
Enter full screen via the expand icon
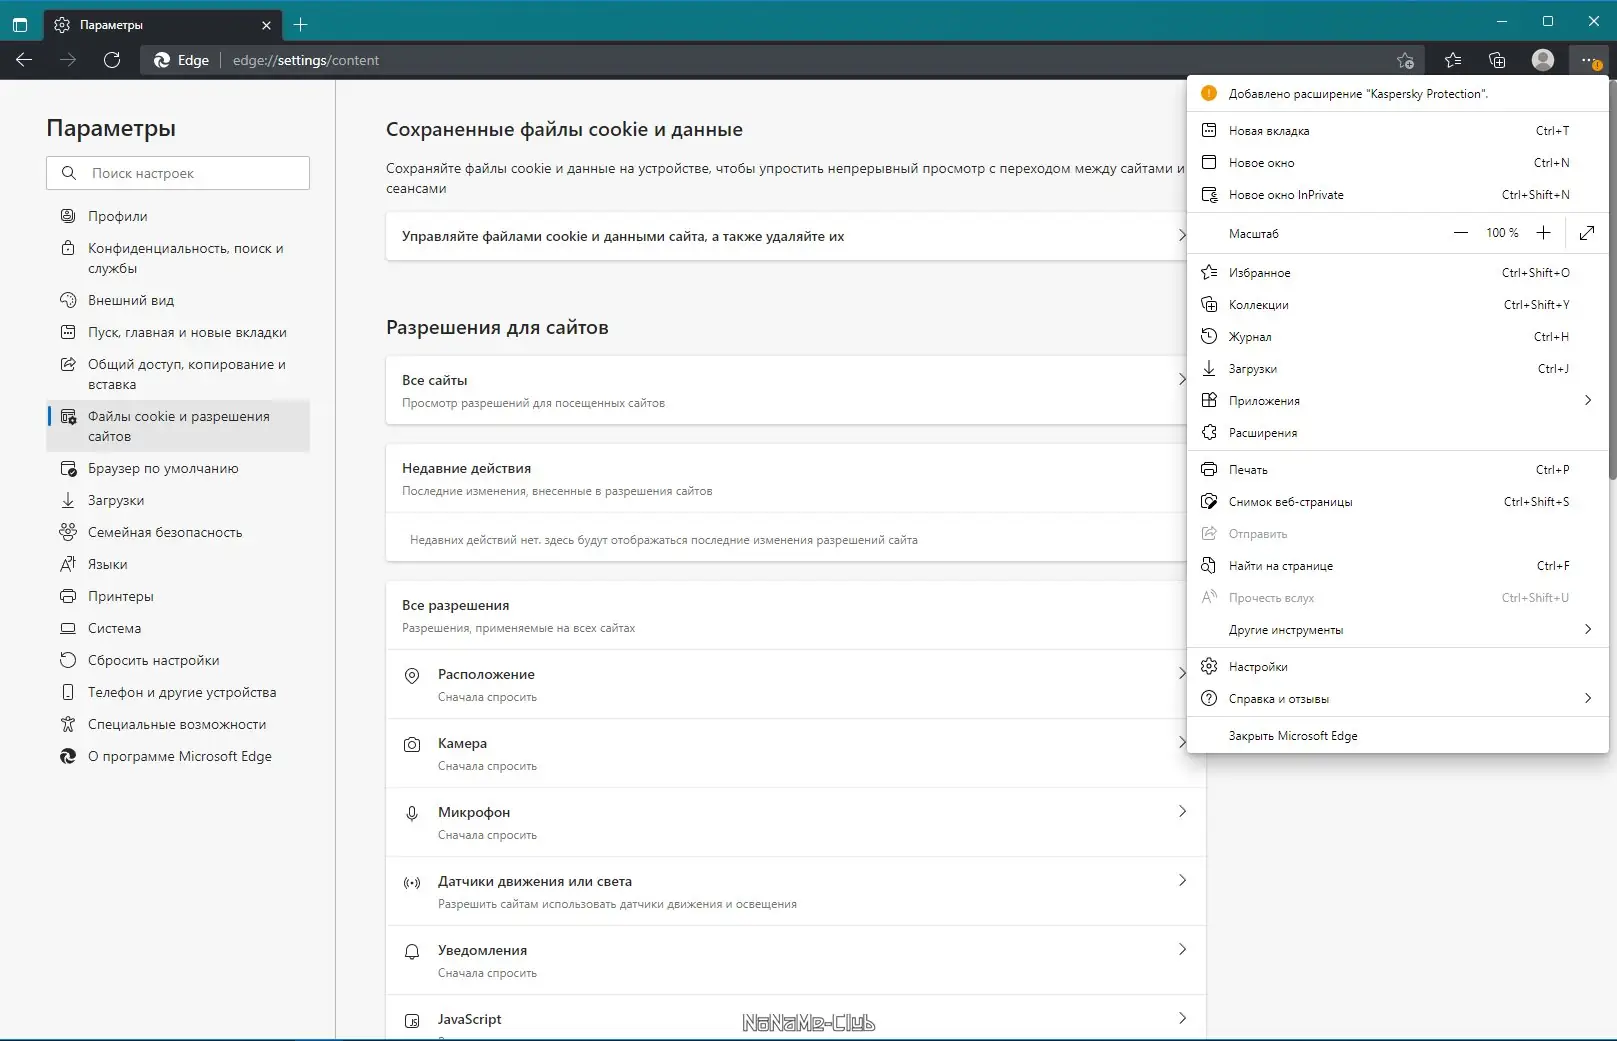coord(1587,233)
